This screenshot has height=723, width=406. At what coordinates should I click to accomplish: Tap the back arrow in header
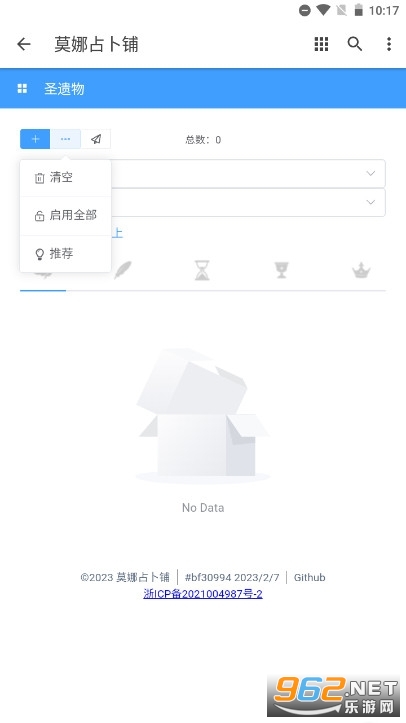24,44
